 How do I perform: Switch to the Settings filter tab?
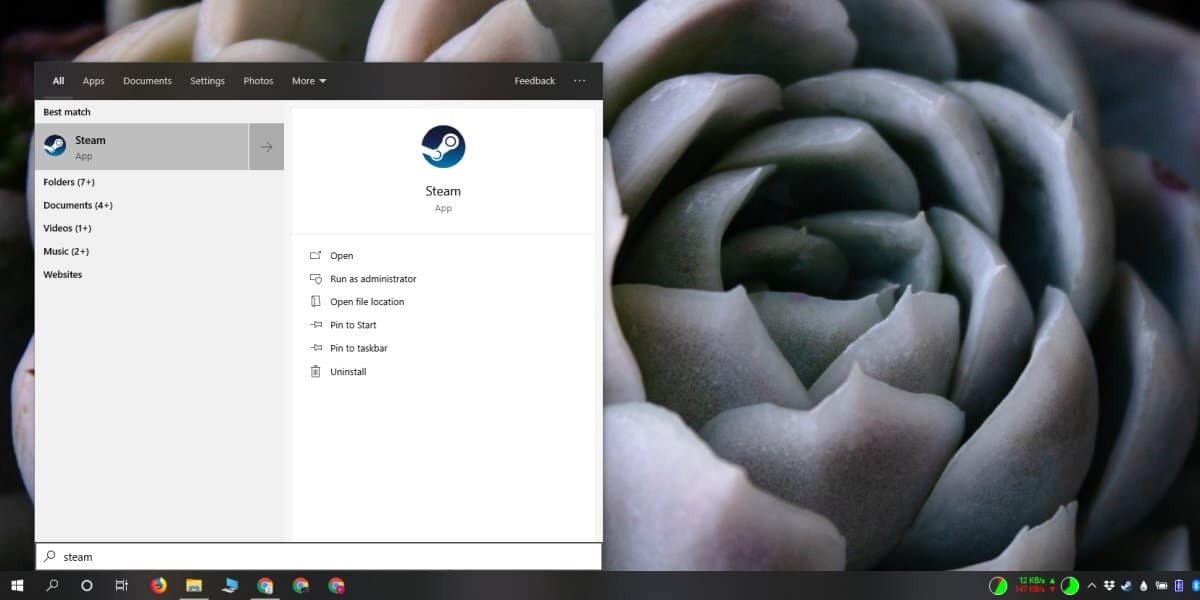207,80
